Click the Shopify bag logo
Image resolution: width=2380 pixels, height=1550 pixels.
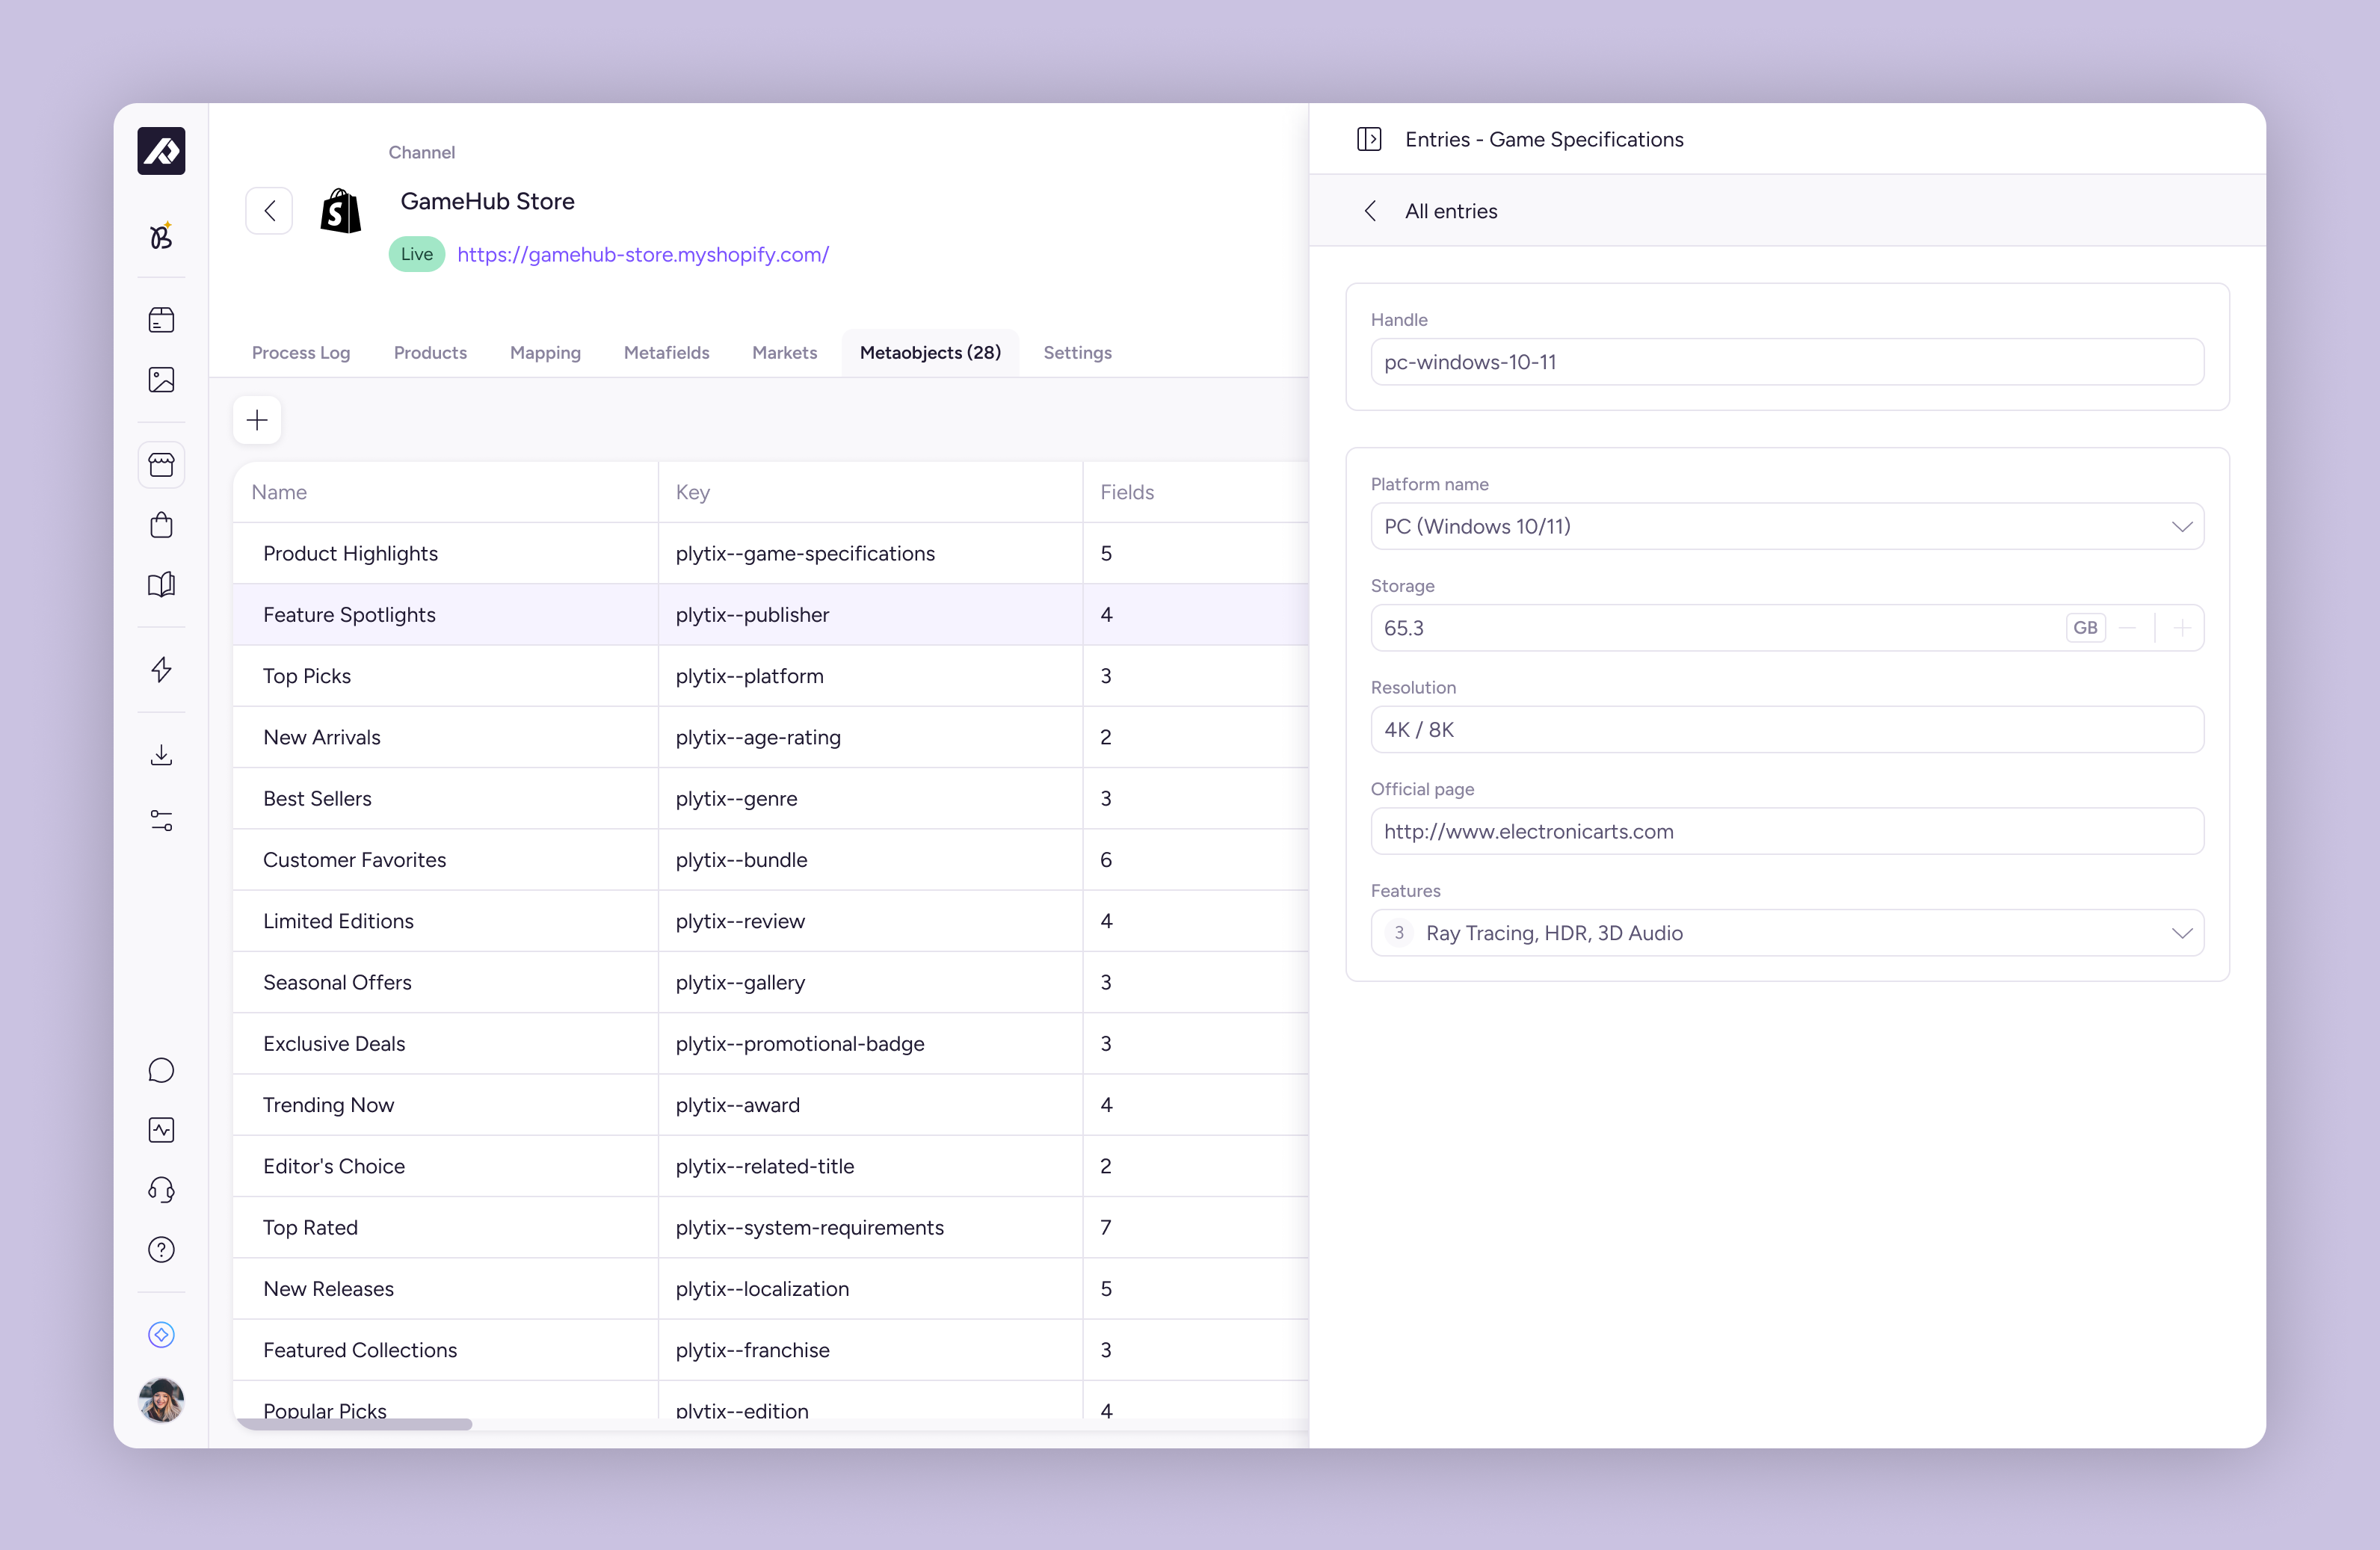340,211
